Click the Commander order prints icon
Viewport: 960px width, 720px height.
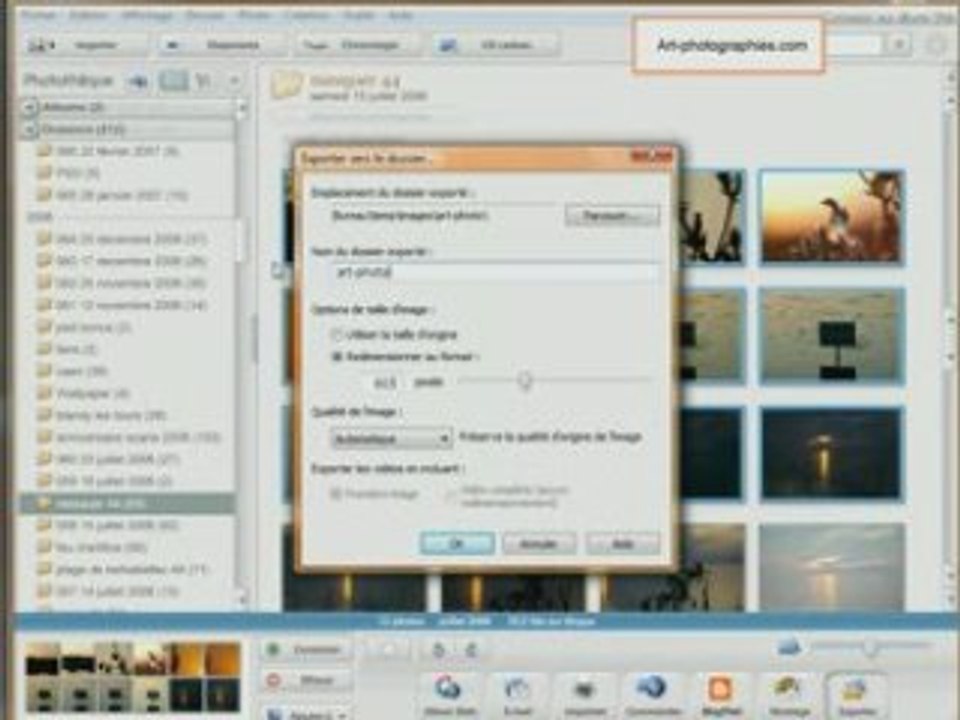pos(651,687)
